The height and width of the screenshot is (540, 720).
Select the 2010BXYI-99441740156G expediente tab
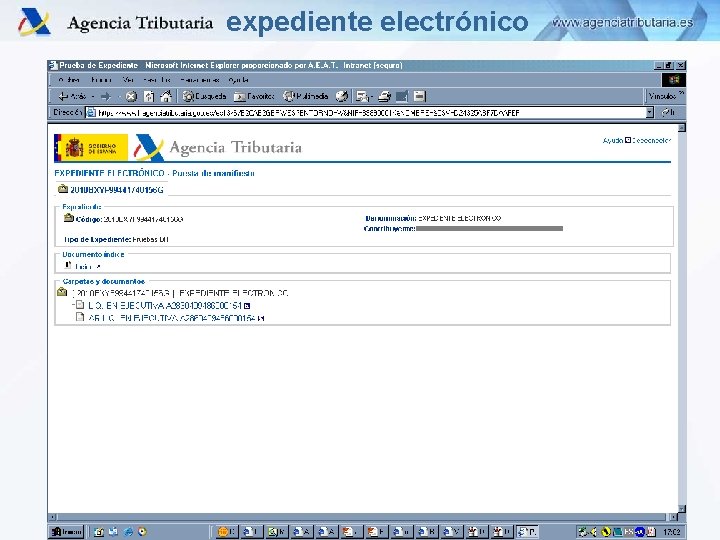[x=111, y=190]
